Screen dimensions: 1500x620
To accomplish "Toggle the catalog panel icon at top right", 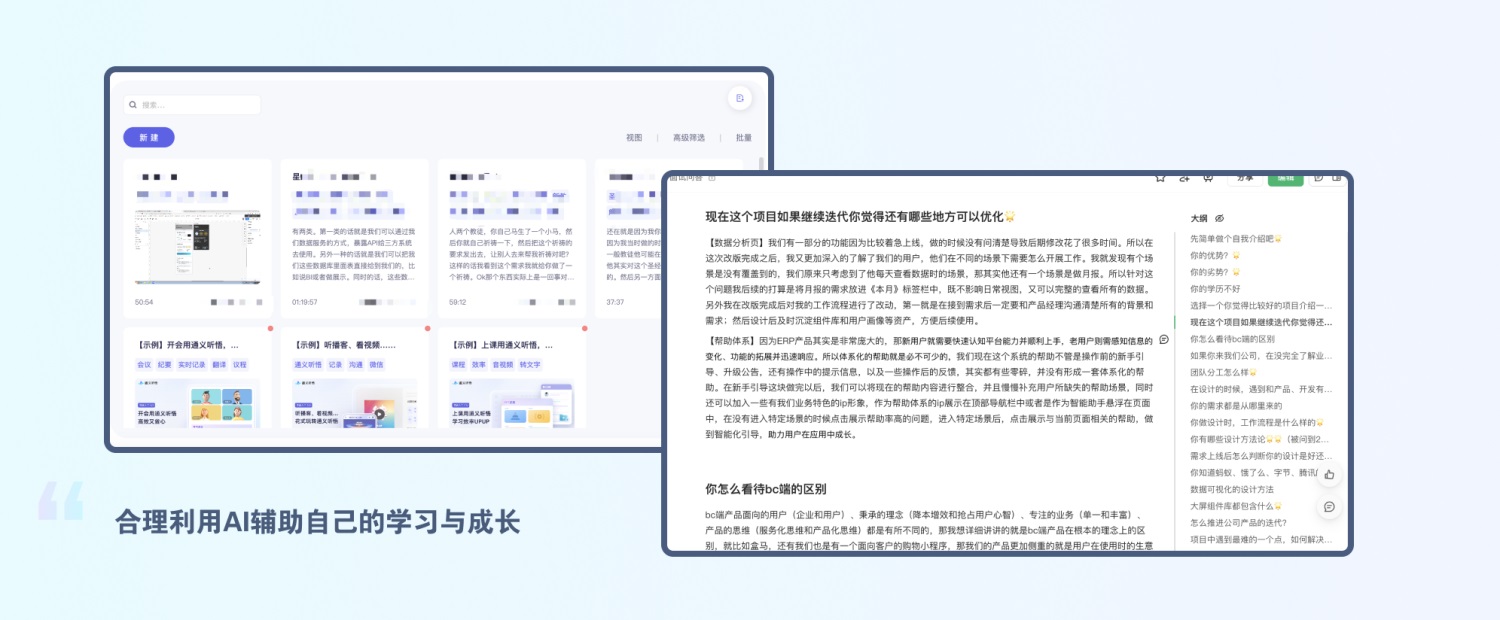I will click(x=1338, y=178).
